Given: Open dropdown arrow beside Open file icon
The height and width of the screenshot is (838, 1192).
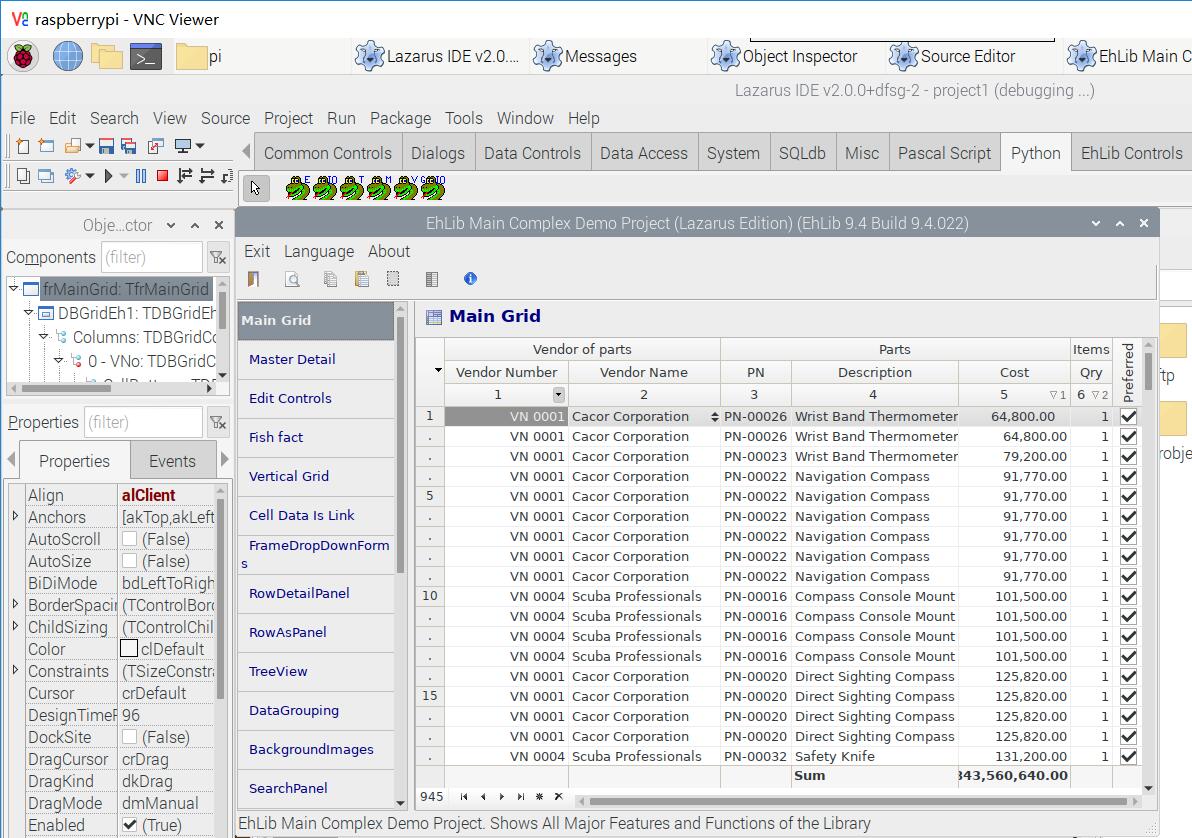Looking at the screenshot, I should click(90, 146).
